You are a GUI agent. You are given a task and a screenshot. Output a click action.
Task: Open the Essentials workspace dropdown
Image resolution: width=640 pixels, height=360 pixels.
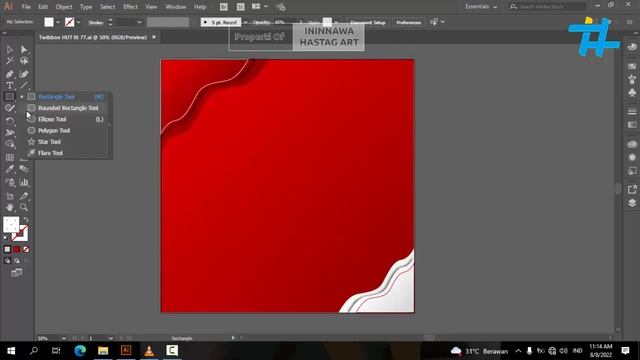481,7
